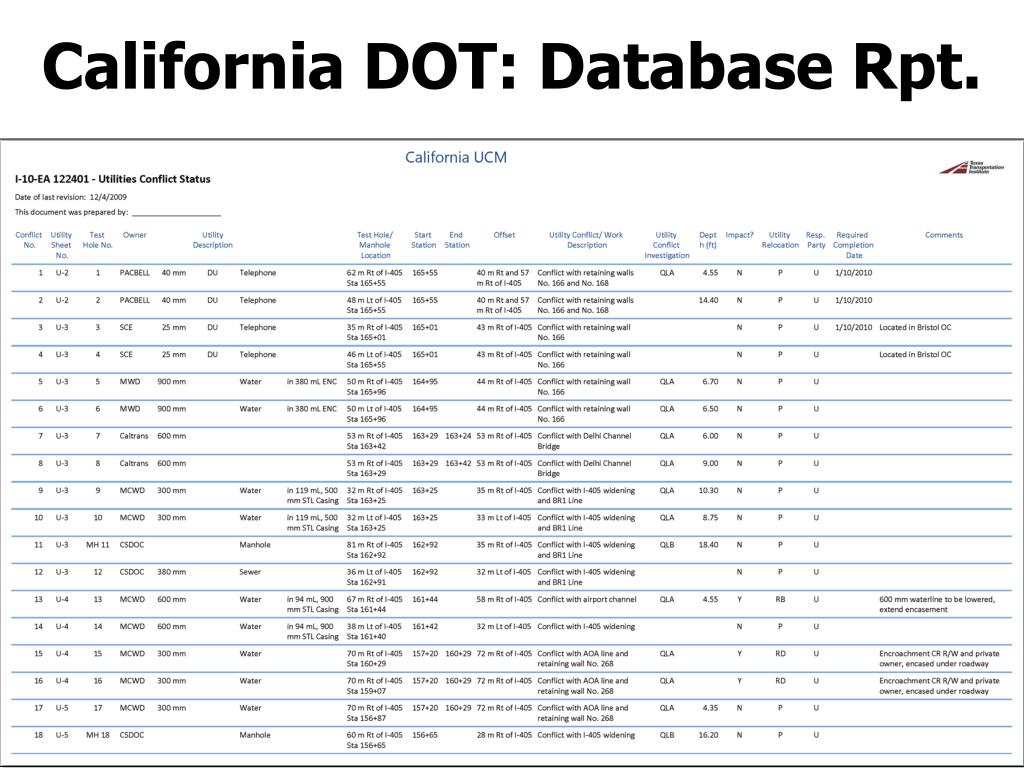Click the "RB" utility relocation code
The height and width of the screenshot is (768, 1024).
780,600
